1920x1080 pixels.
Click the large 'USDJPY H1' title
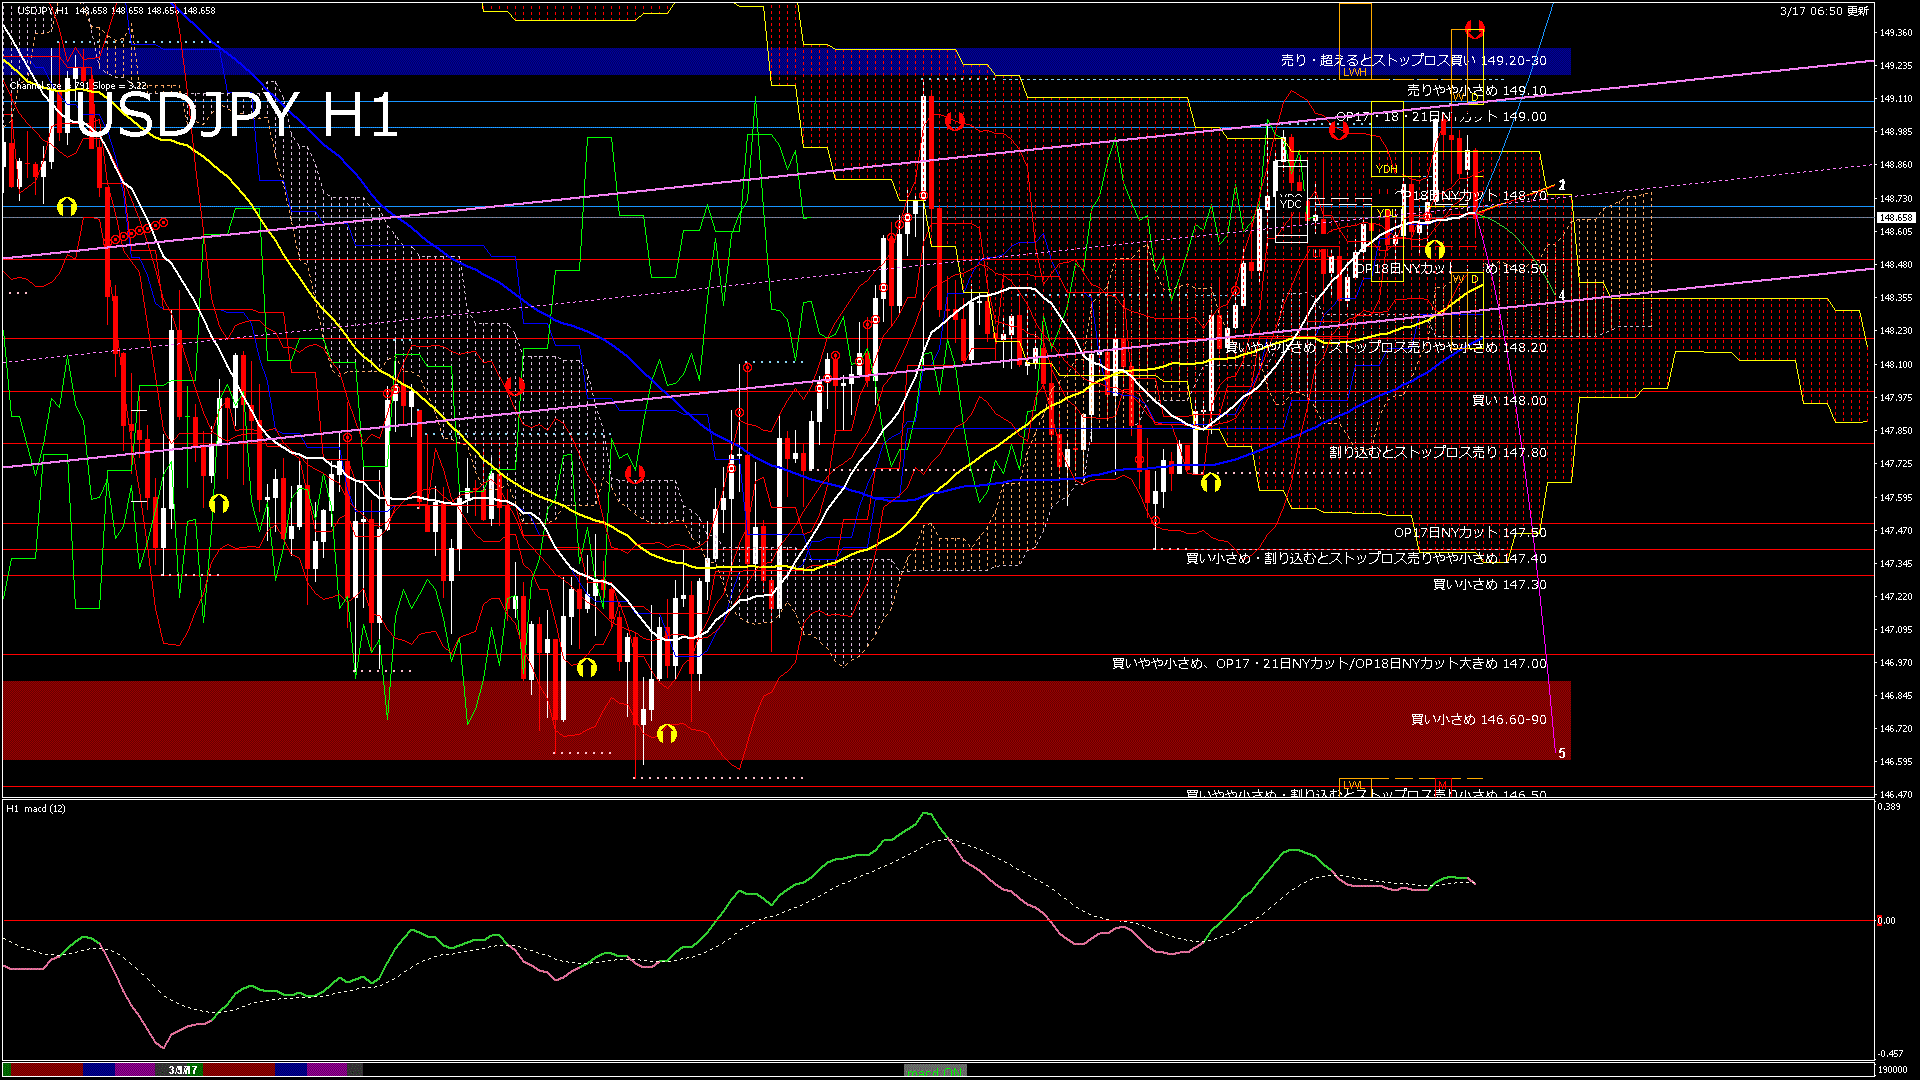click(x=222, y=115)
